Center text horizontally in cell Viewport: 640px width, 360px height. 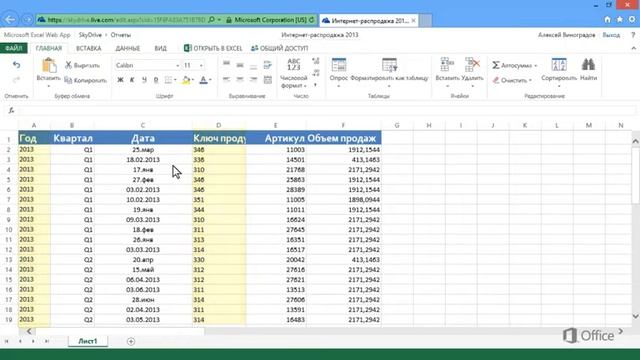[x=240, y=80]
